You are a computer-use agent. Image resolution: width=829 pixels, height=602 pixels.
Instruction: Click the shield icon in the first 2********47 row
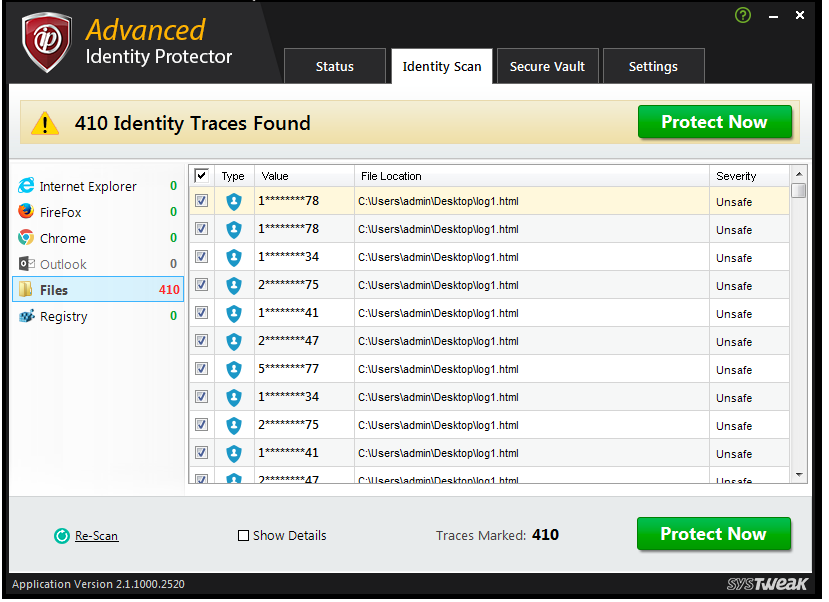click(x=234, y=341)
